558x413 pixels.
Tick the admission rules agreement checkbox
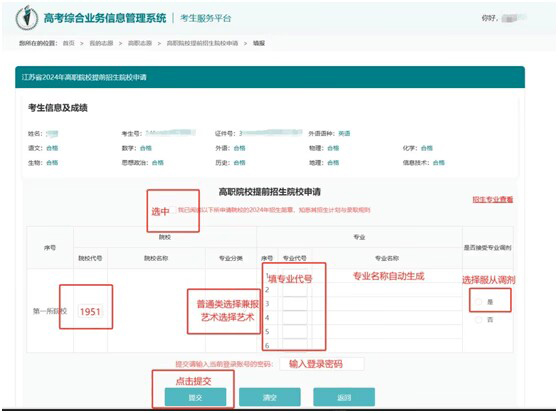(172, 210)
